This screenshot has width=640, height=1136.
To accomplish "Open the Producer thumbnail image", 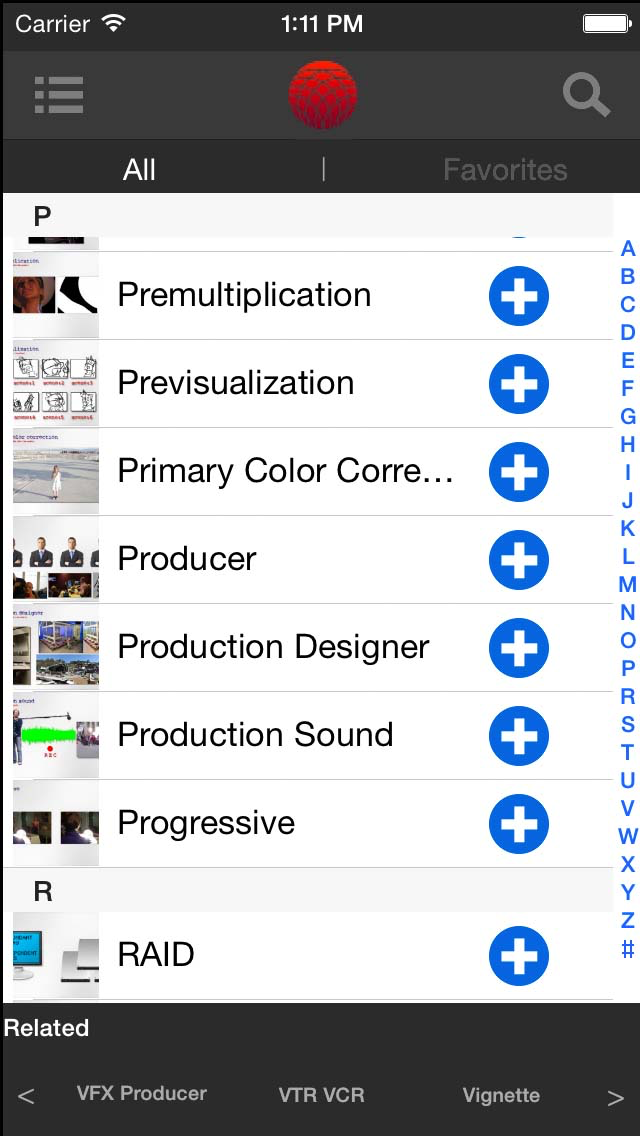I will point(56,560).
